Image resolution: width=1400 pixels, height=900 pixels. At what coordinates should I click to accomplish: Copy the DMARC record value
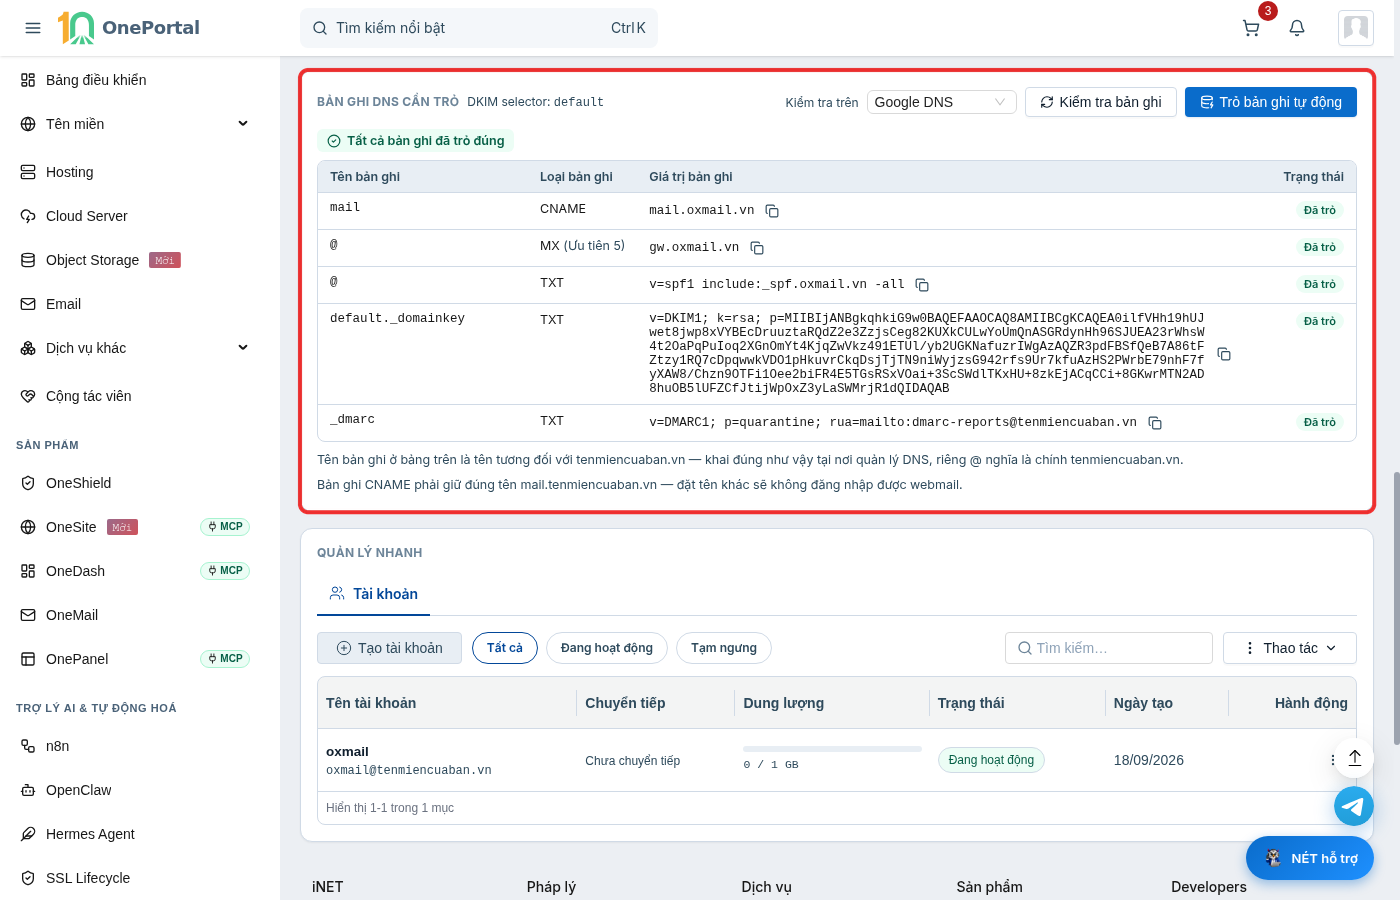tap(1155, 423)
